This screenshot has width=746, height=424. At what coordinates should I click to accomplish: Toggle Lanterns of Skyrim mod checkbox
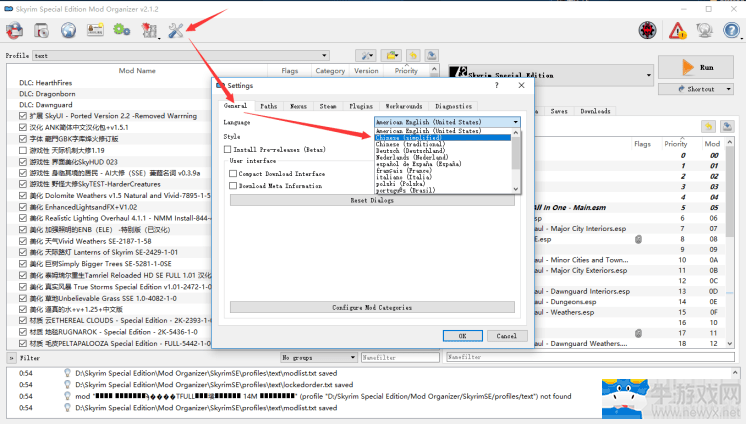click(23, 252)
